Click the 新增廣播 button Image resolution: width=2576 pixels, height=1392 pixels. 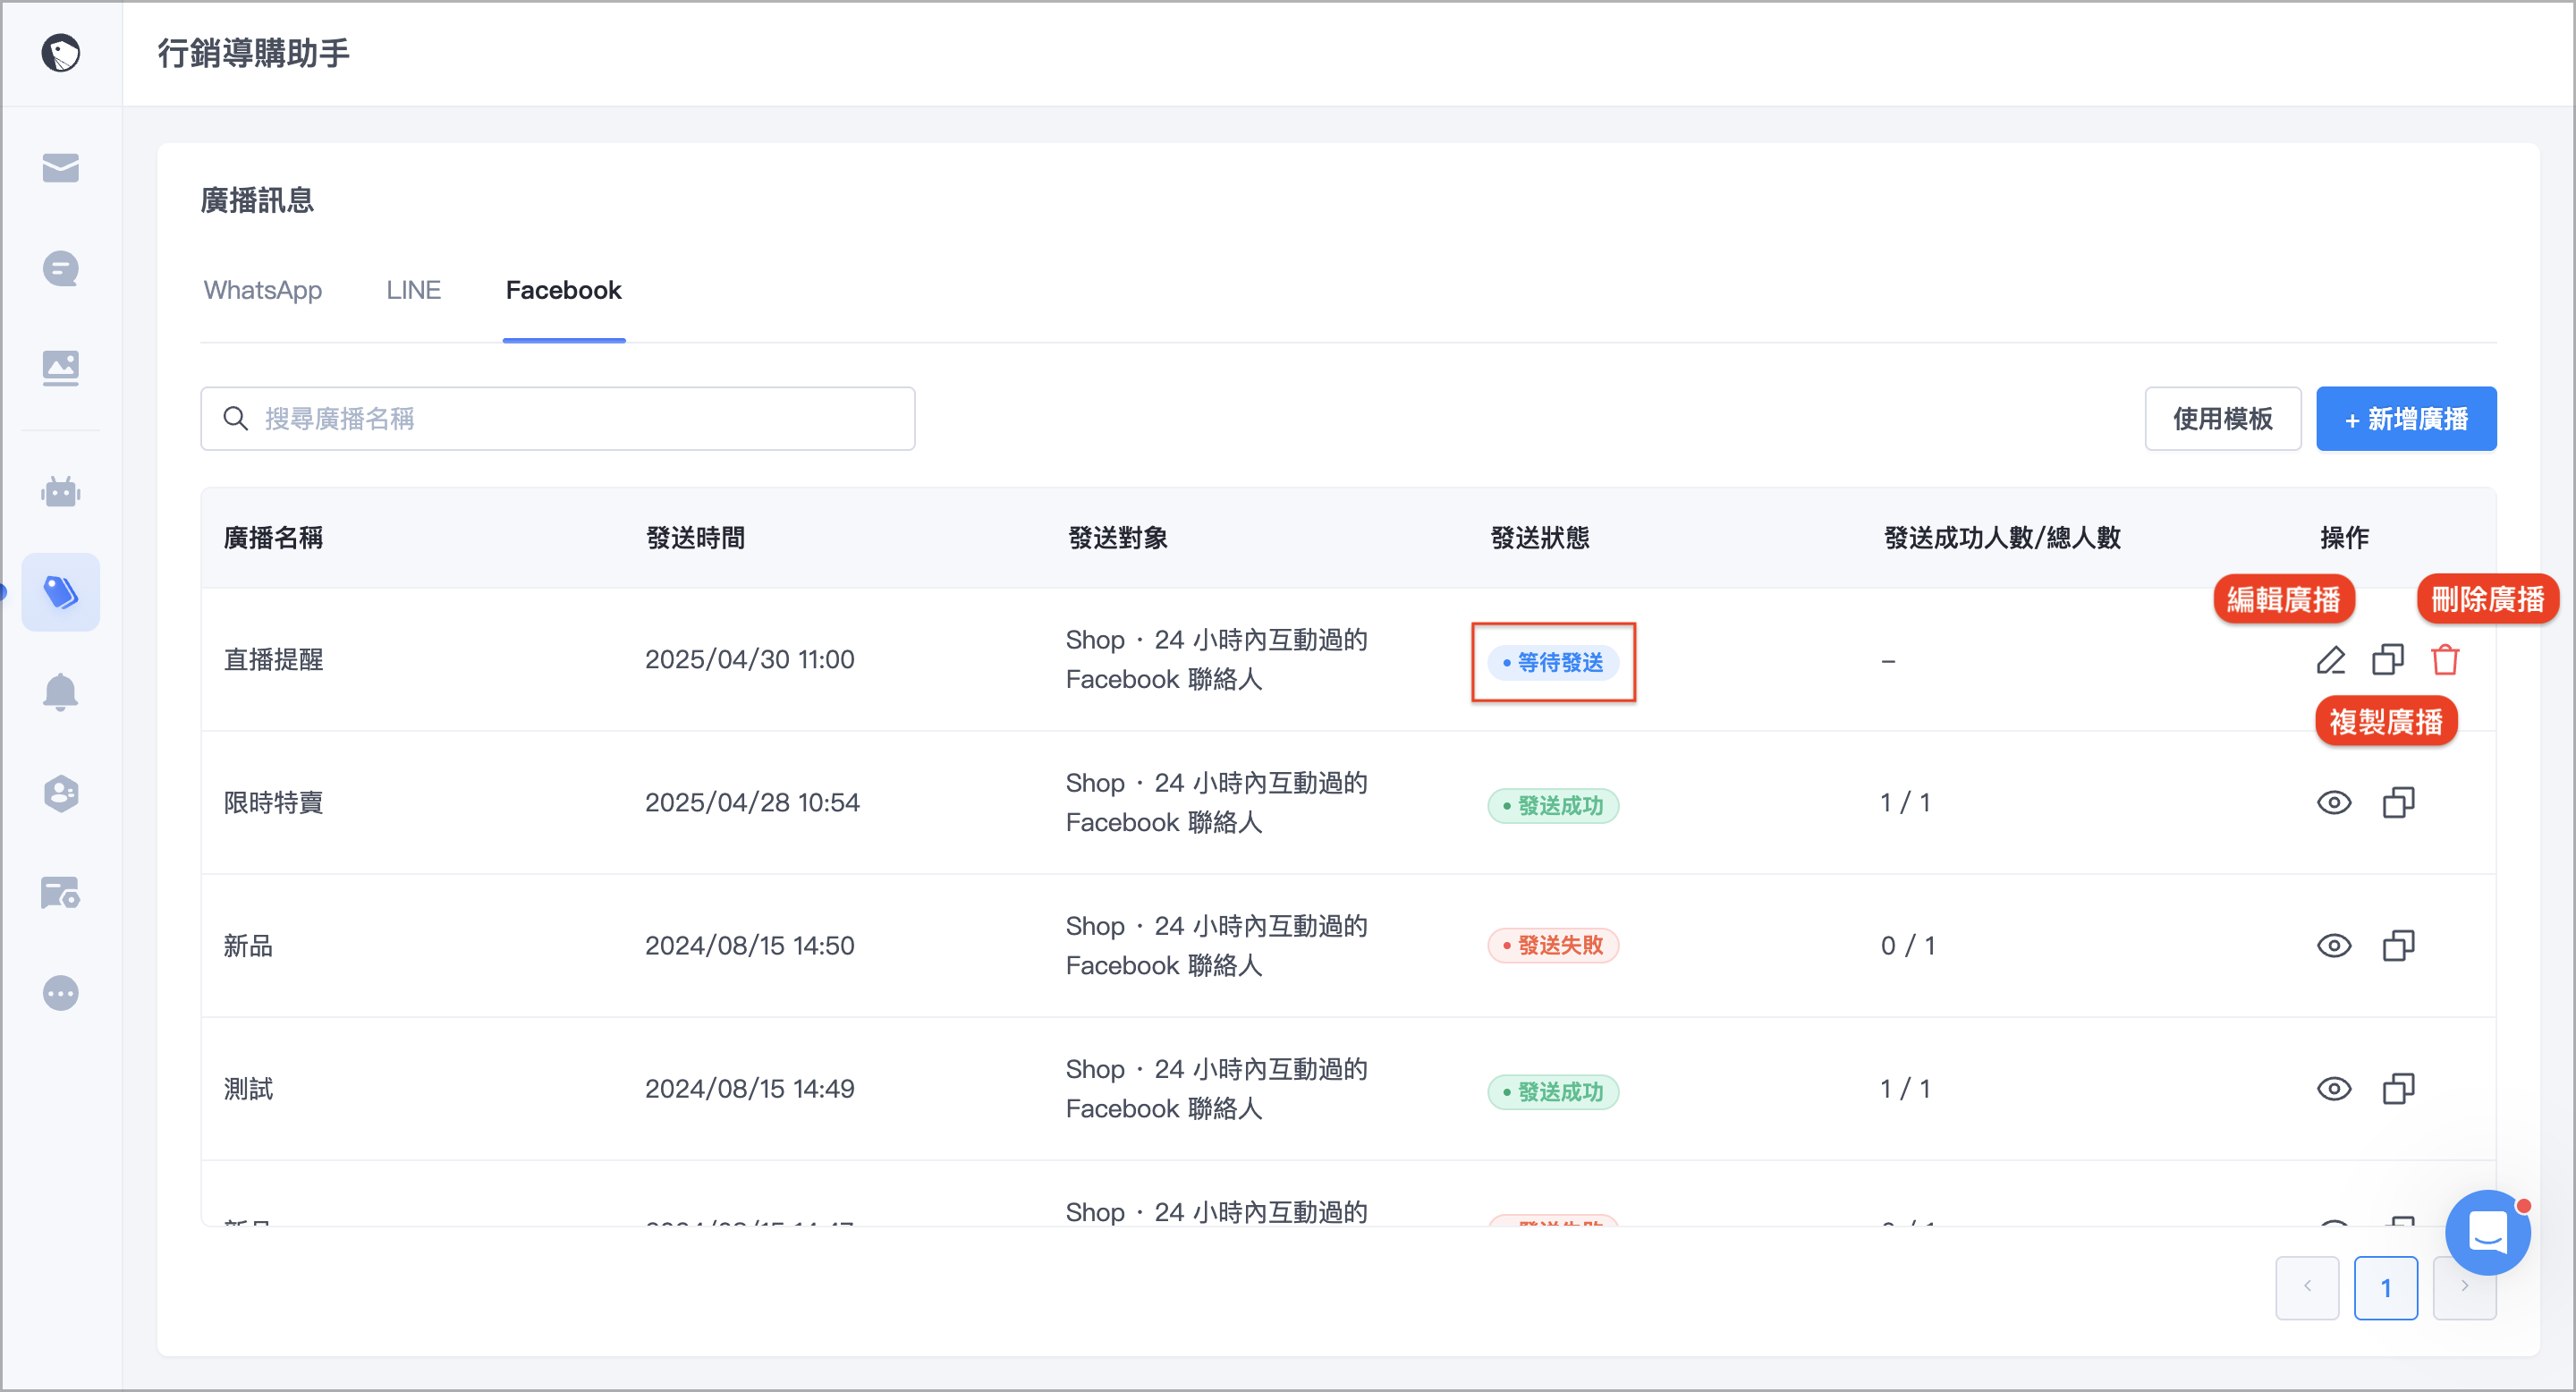(x=2406, y=418)
